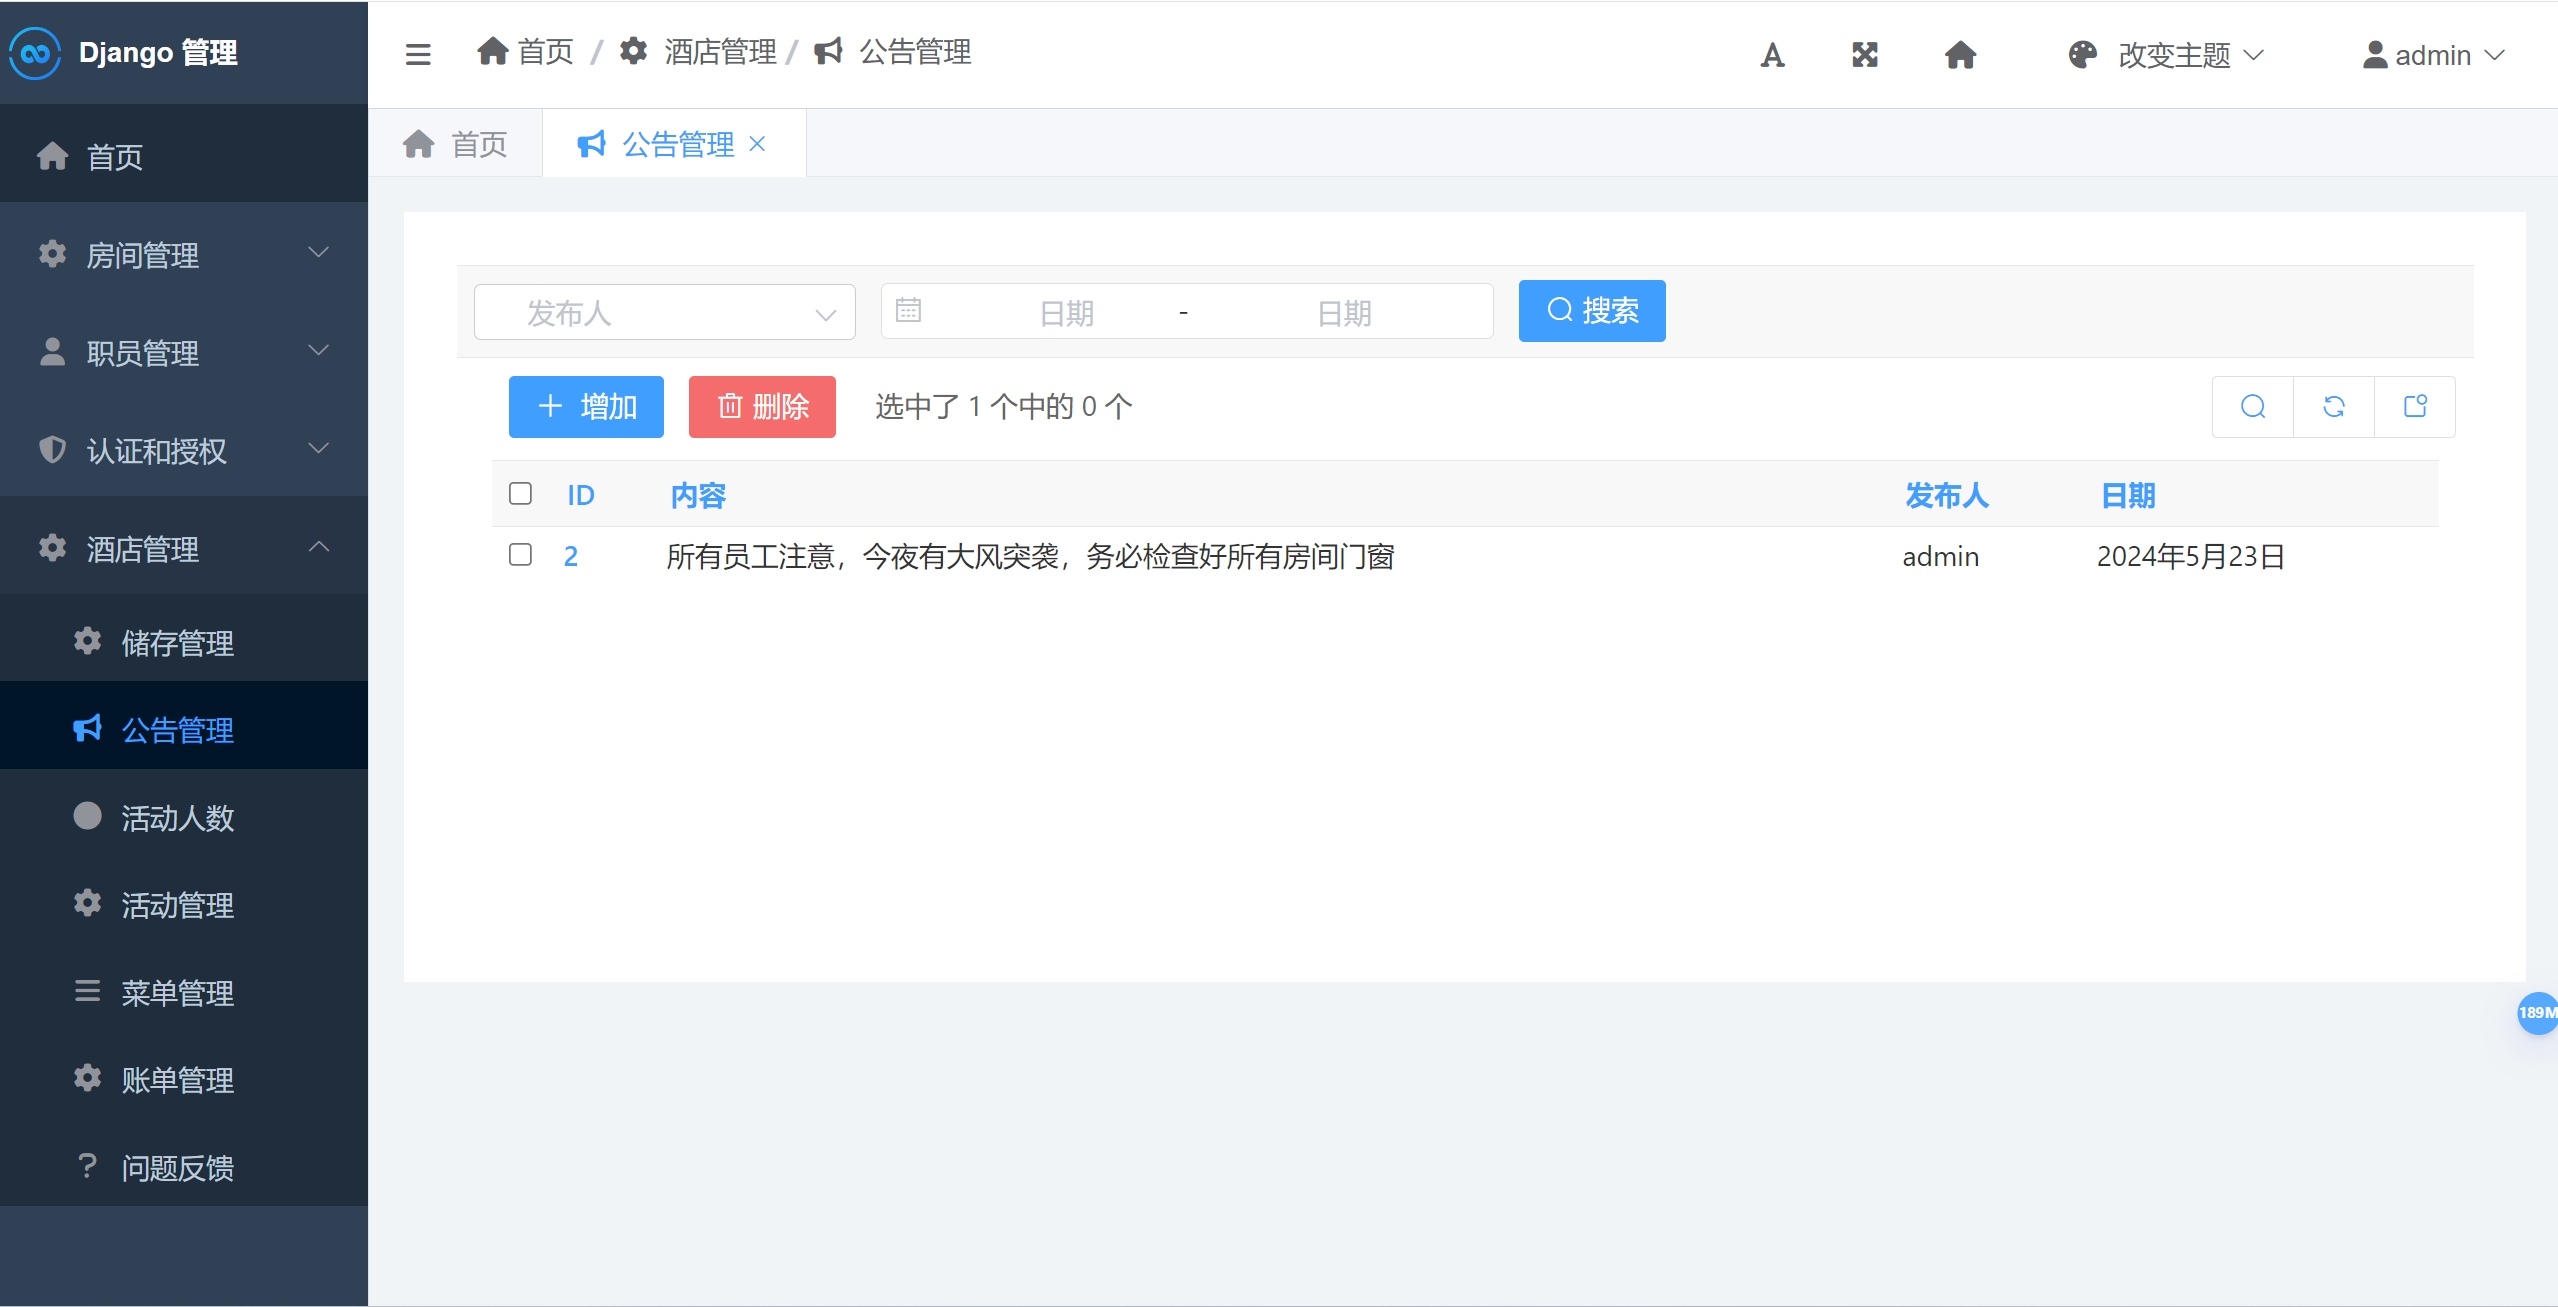Click the search magnifier toolbar icon
This screenshot has width=2558, height=1307.
[x=2253, y=407]
